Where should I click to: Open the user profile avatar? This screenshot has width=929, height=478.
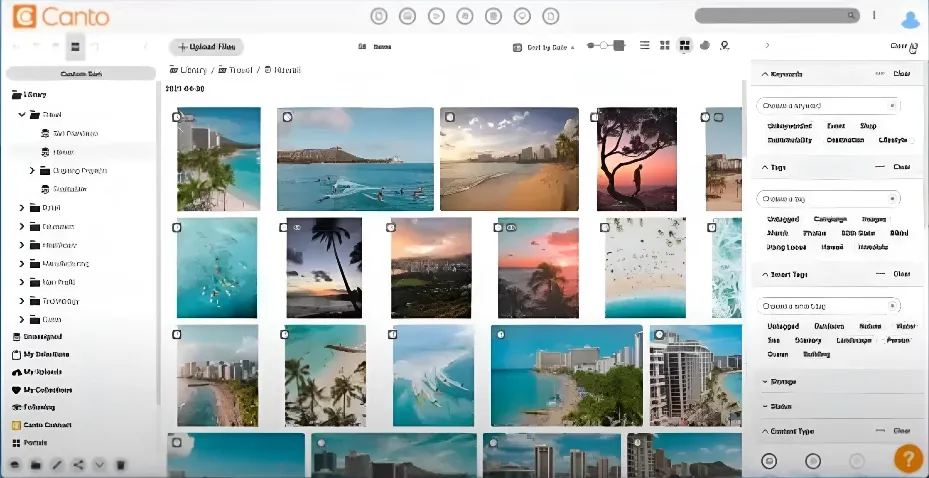click(x=910, y=20)
